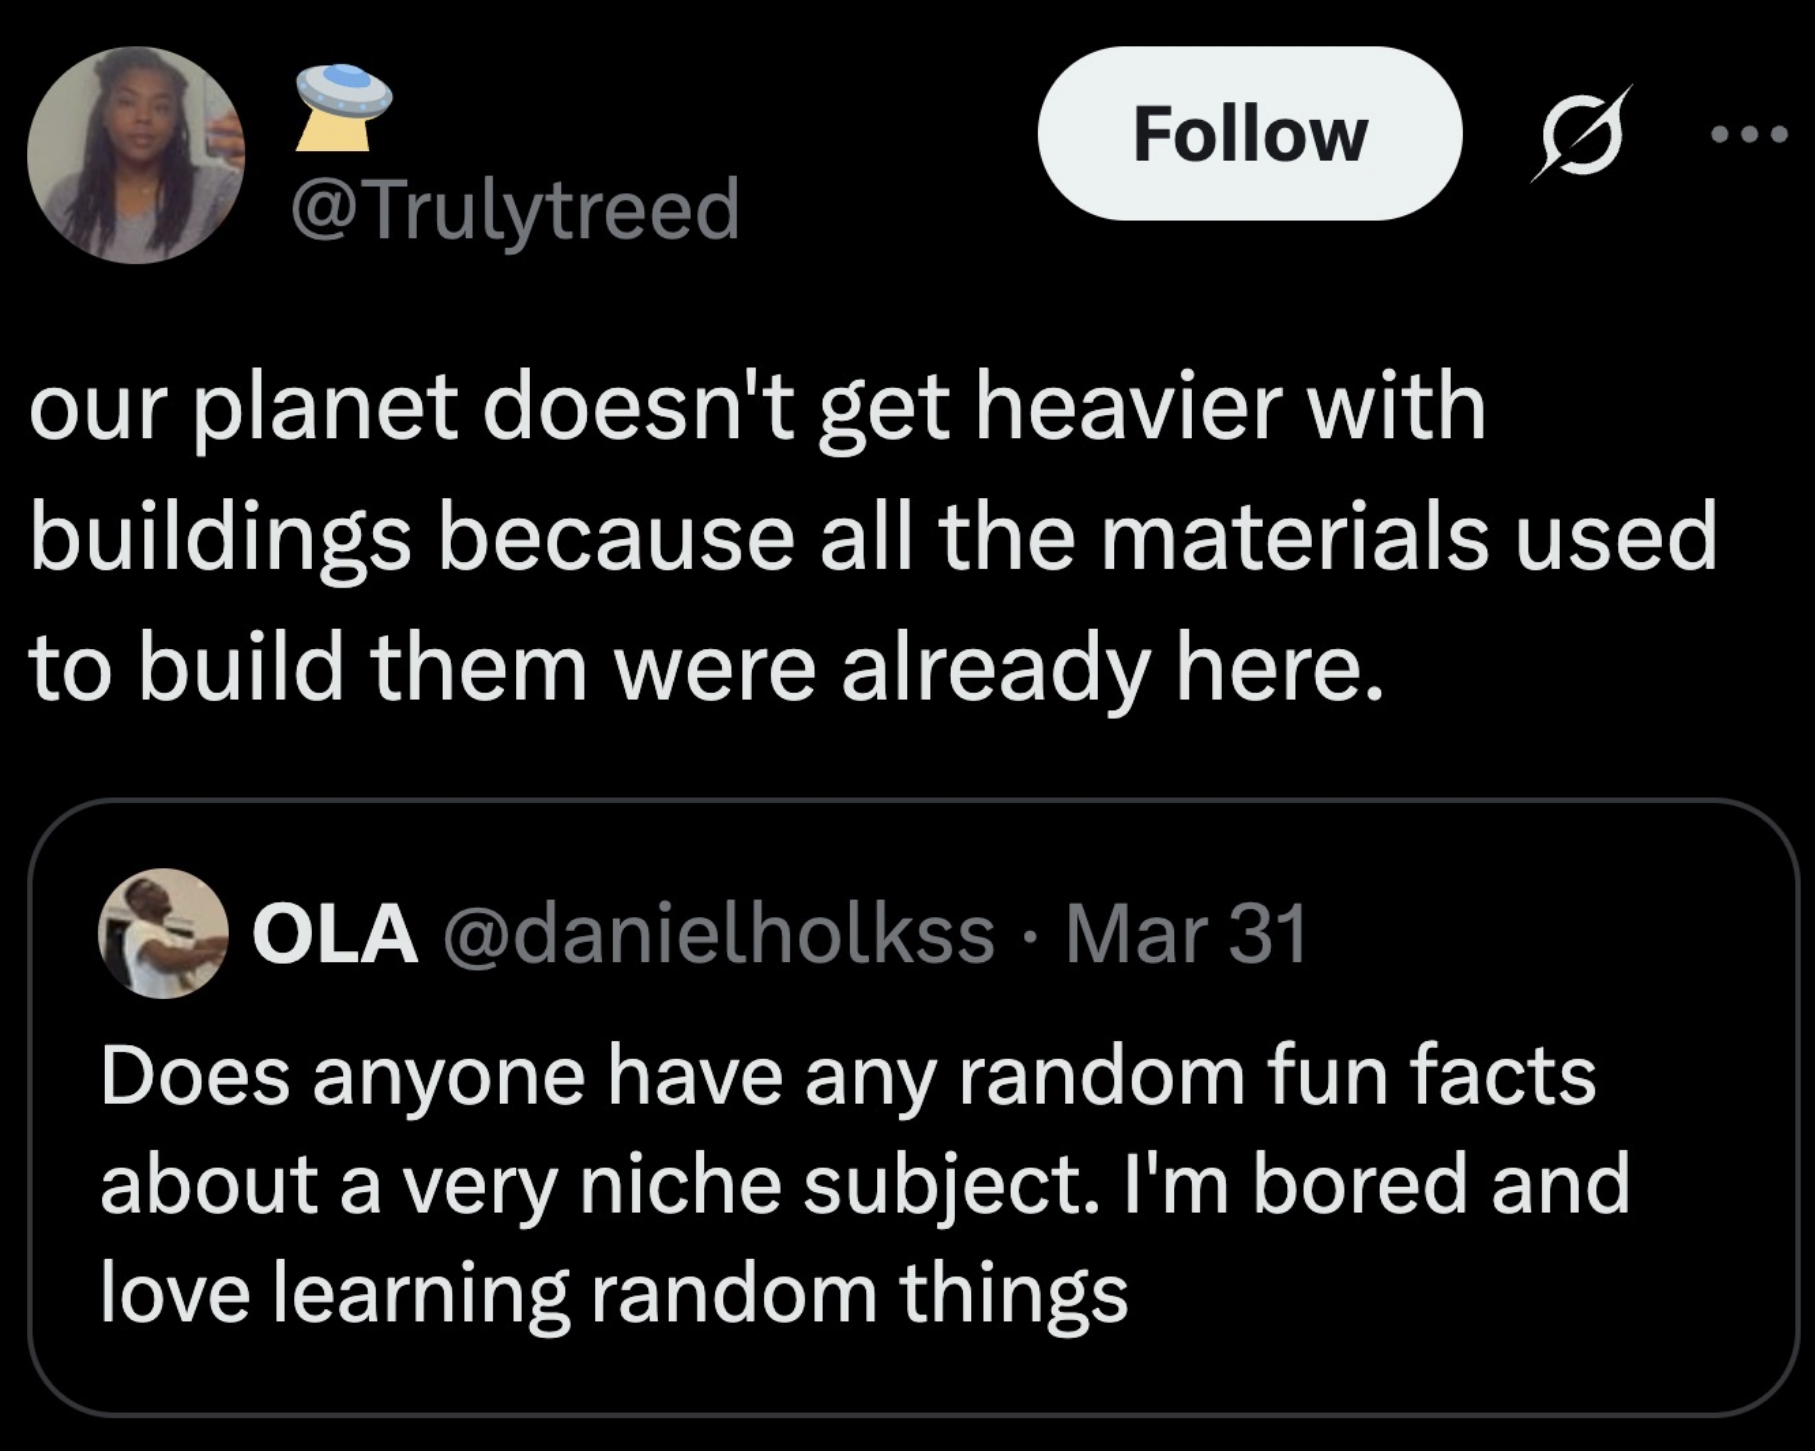Click the quoted line "Does anyone have any random fun facts"
Image resolution: width=1815 pixels, height=1451 pixels.
(848, 1076)
